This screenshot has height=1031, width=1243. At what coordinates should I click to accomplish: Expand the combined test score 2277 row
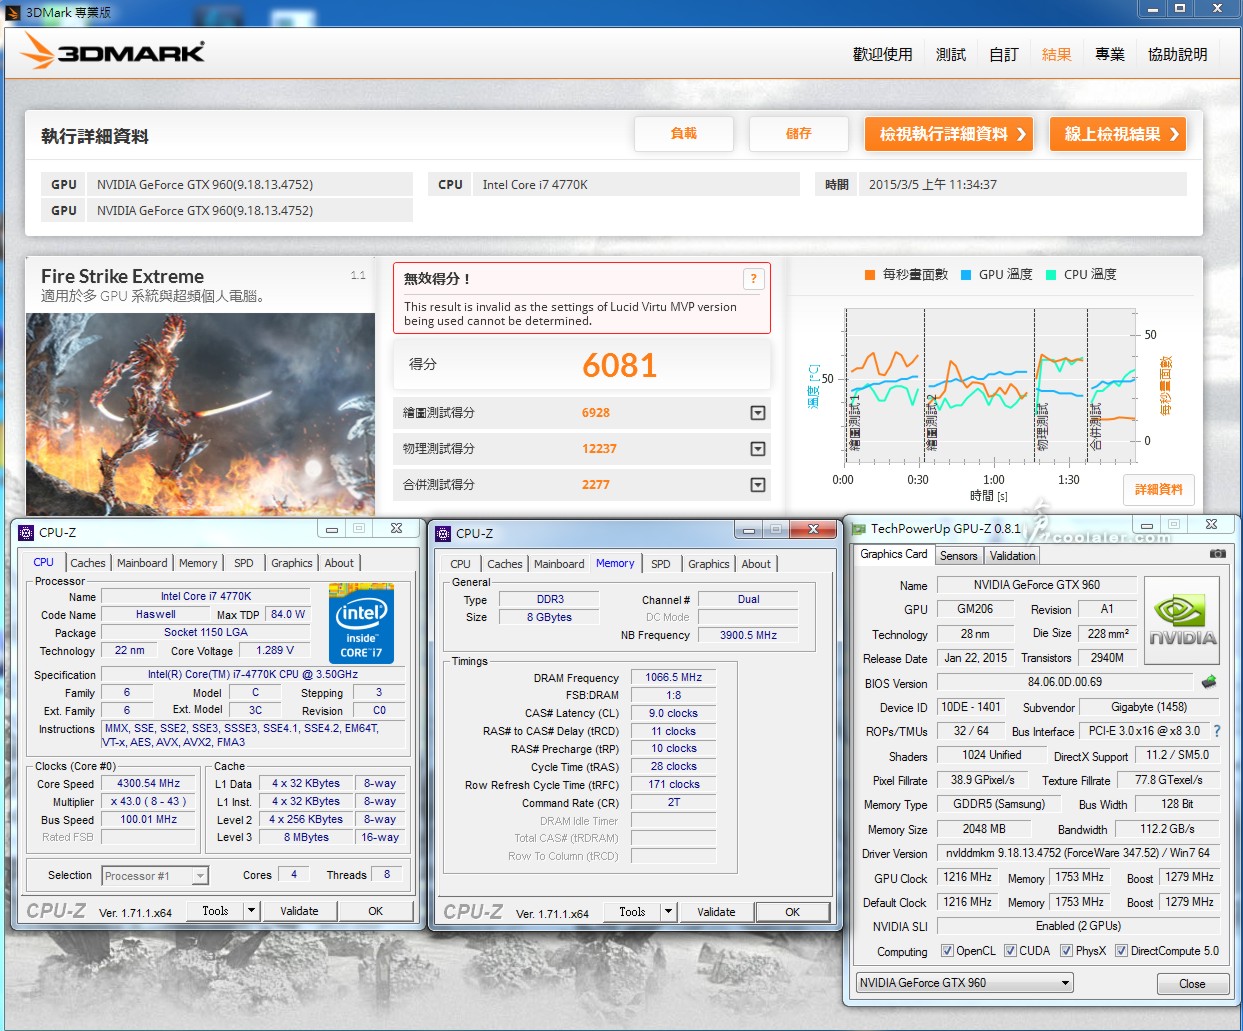(758, 485)
